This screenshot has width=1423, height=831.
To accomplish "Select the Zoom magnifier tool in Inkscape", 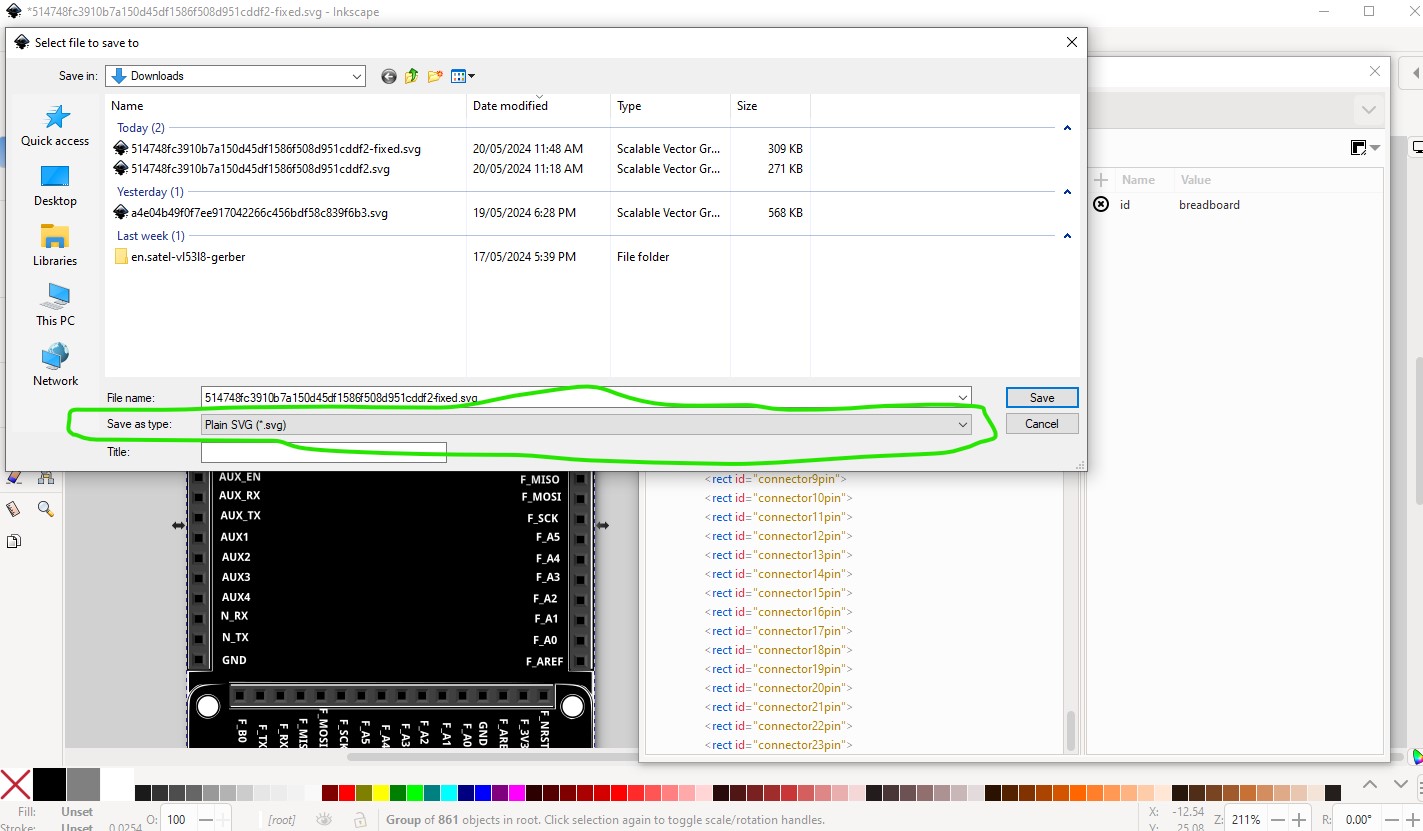I will tap(45, 509).
